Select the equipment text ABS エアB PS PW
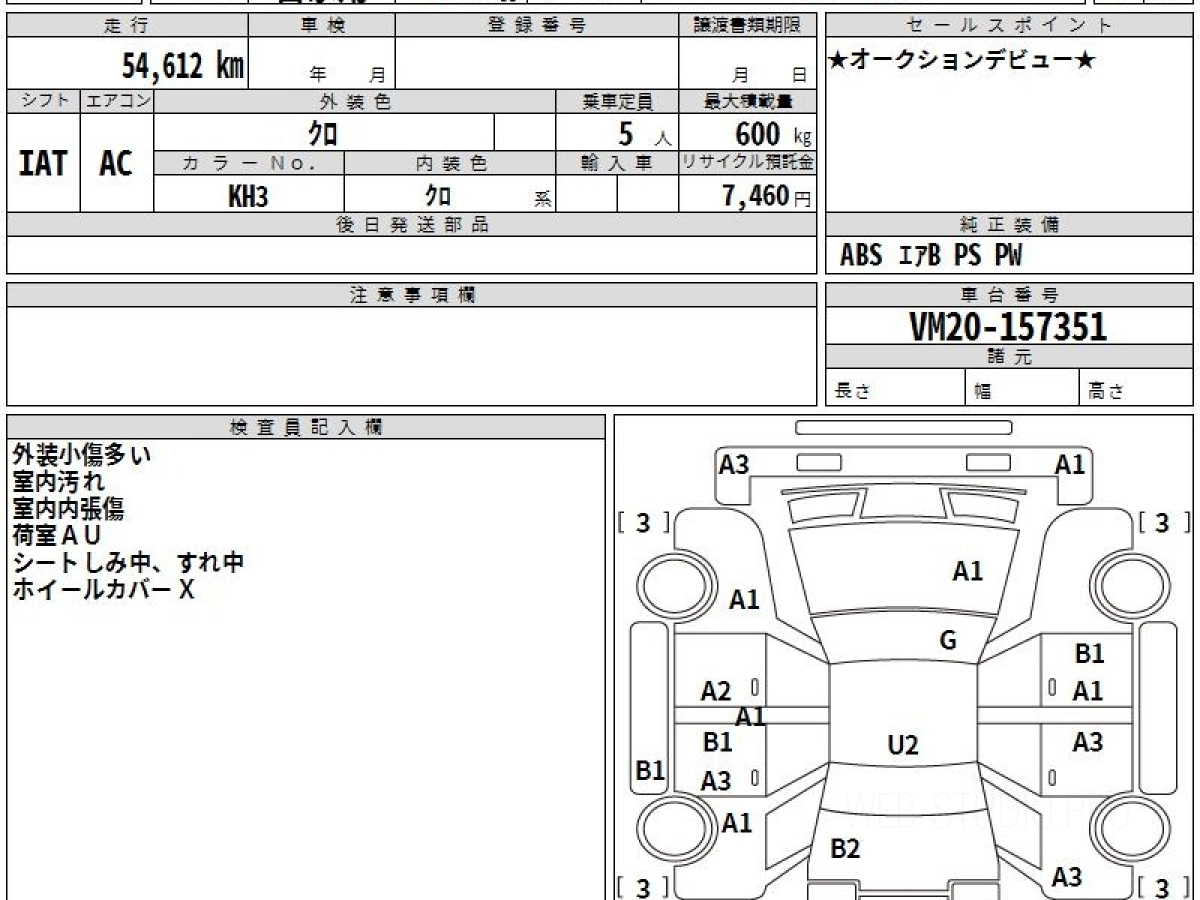 click(931, 256)
